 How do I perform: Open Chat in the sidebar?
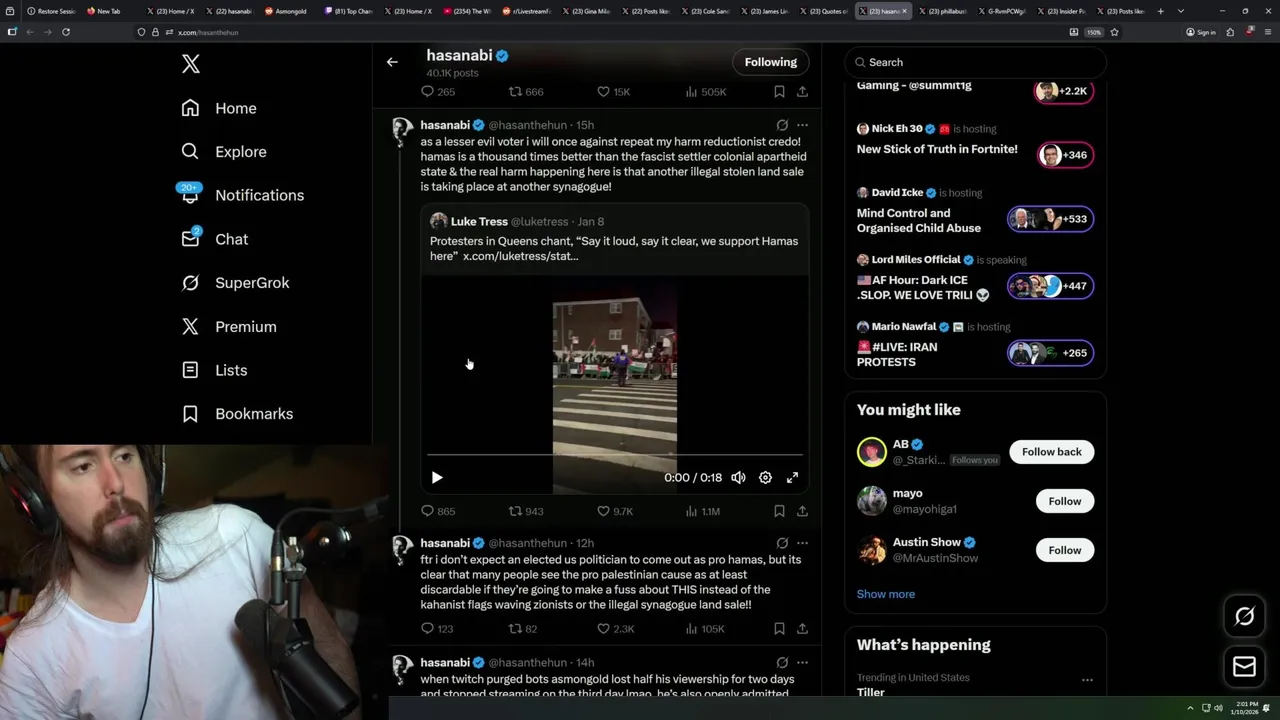pos(214,239)
